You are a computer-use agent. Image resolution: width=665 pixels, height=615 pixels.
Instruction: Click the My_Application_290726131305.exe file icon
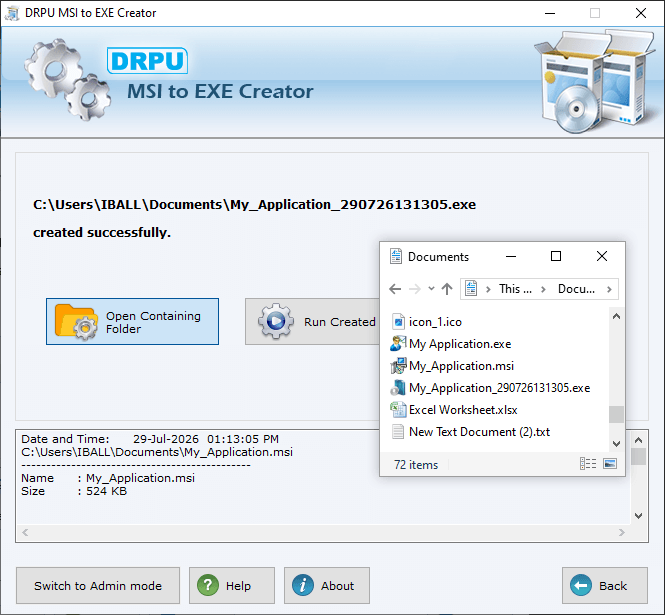pos(398,388)
